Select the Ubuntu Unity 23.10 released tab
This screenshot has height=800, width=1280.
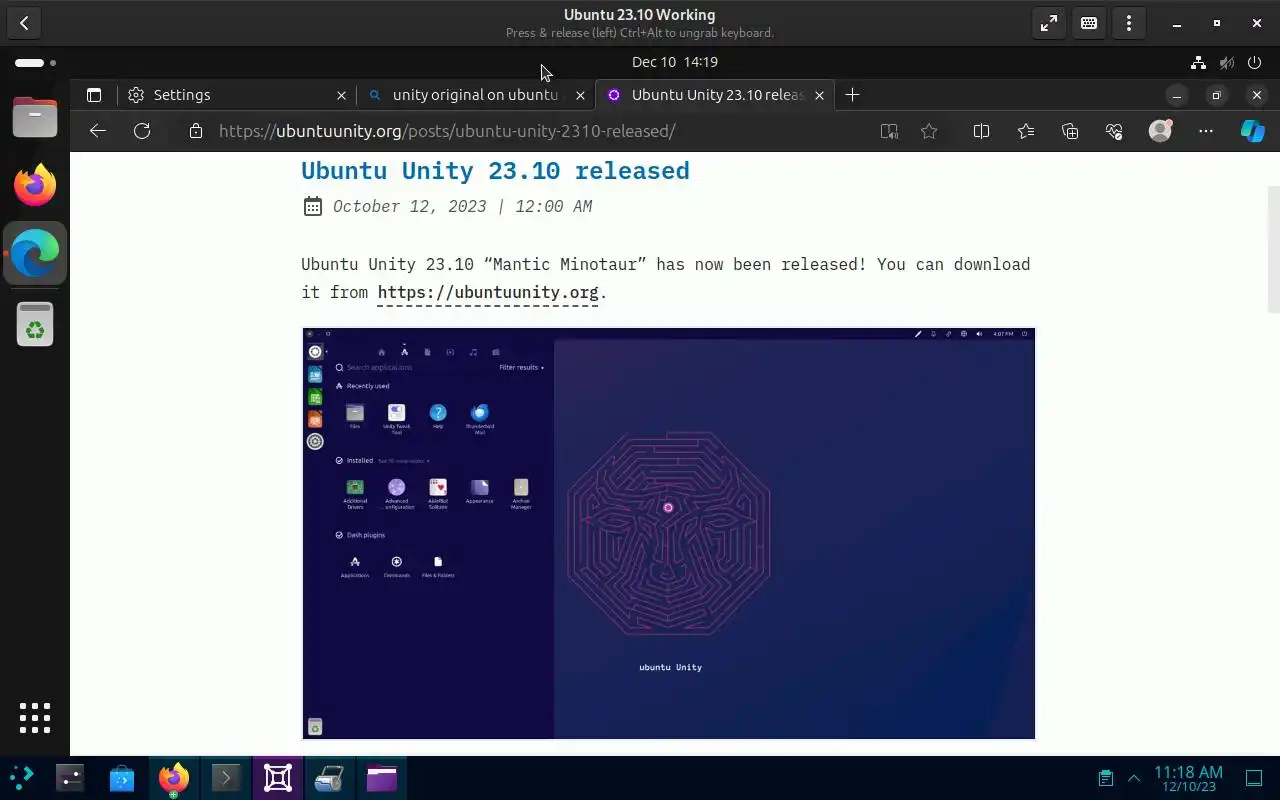[715, 95]
